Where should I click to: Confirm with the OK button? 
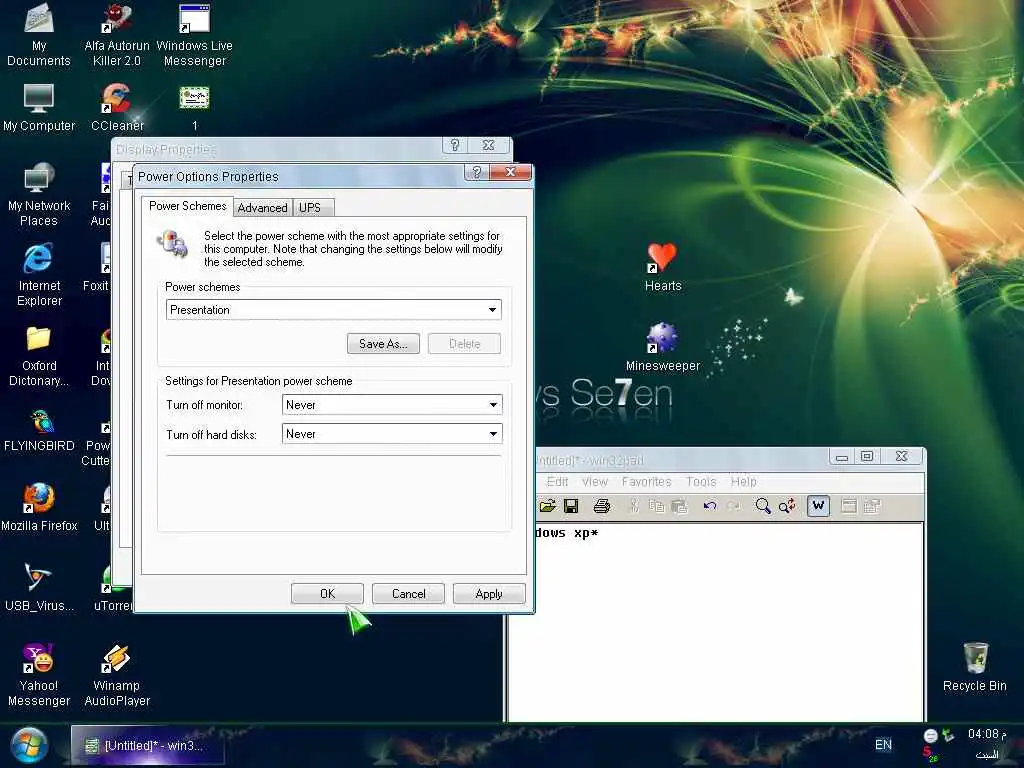[x=327, y=594]
